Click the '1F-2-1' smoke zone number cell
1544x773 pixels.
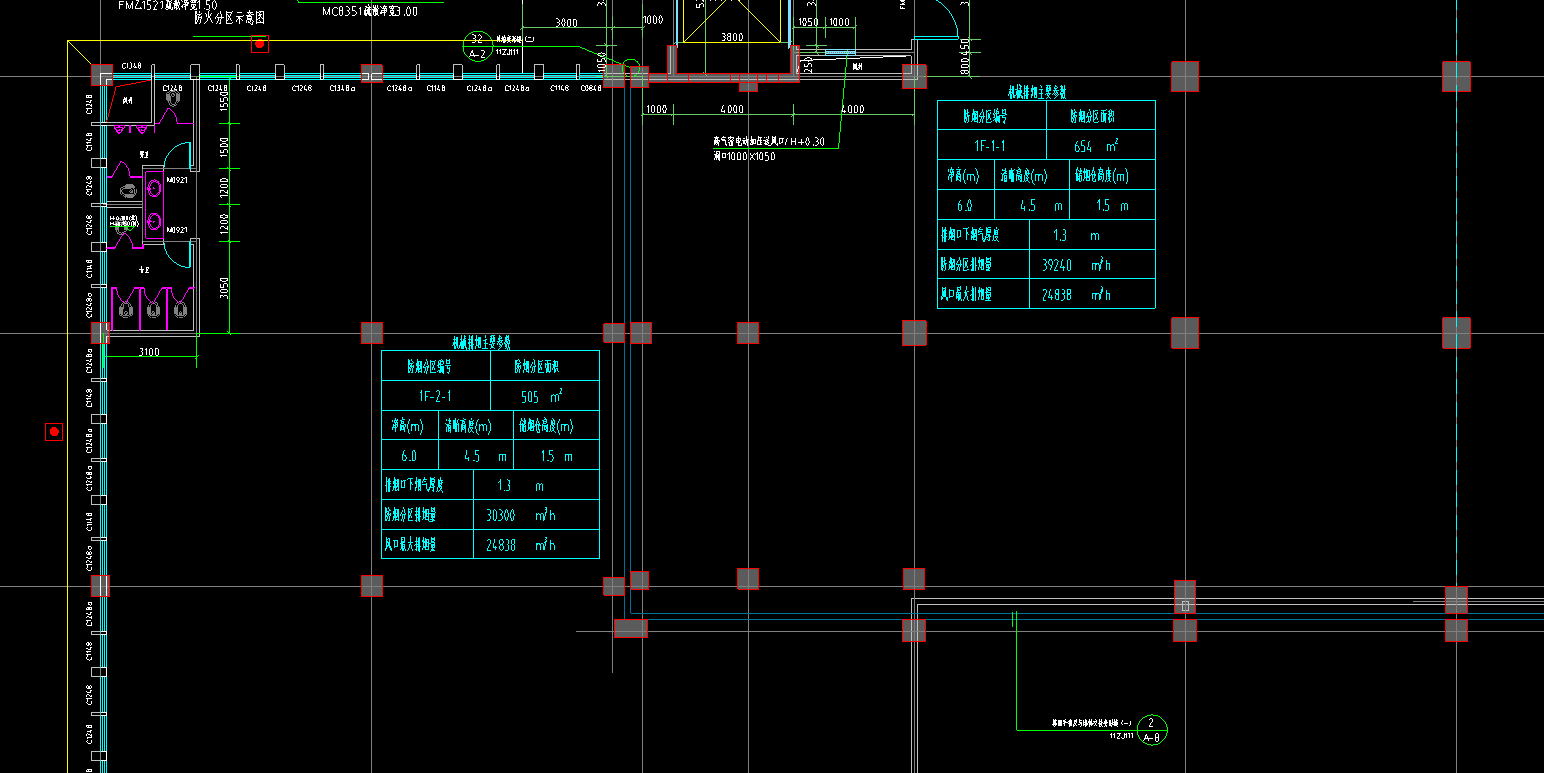click(435, 397)
